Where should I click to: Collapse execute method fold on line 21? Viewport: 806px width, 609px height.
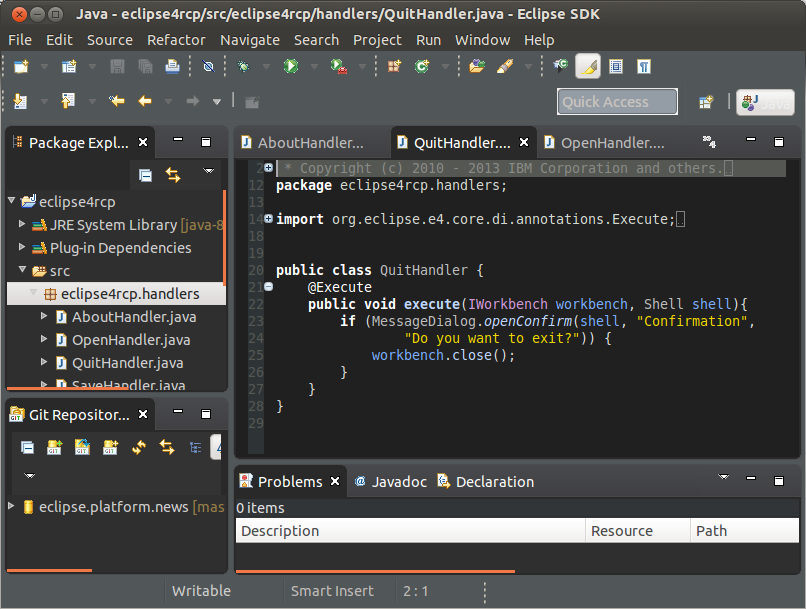[268, 287]
